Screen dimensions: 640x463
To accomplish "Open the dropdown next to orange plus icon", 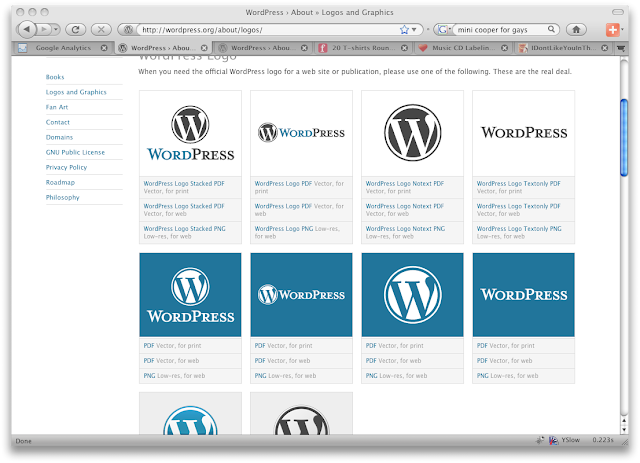I will pyautogui.click(x=622, y=29).
